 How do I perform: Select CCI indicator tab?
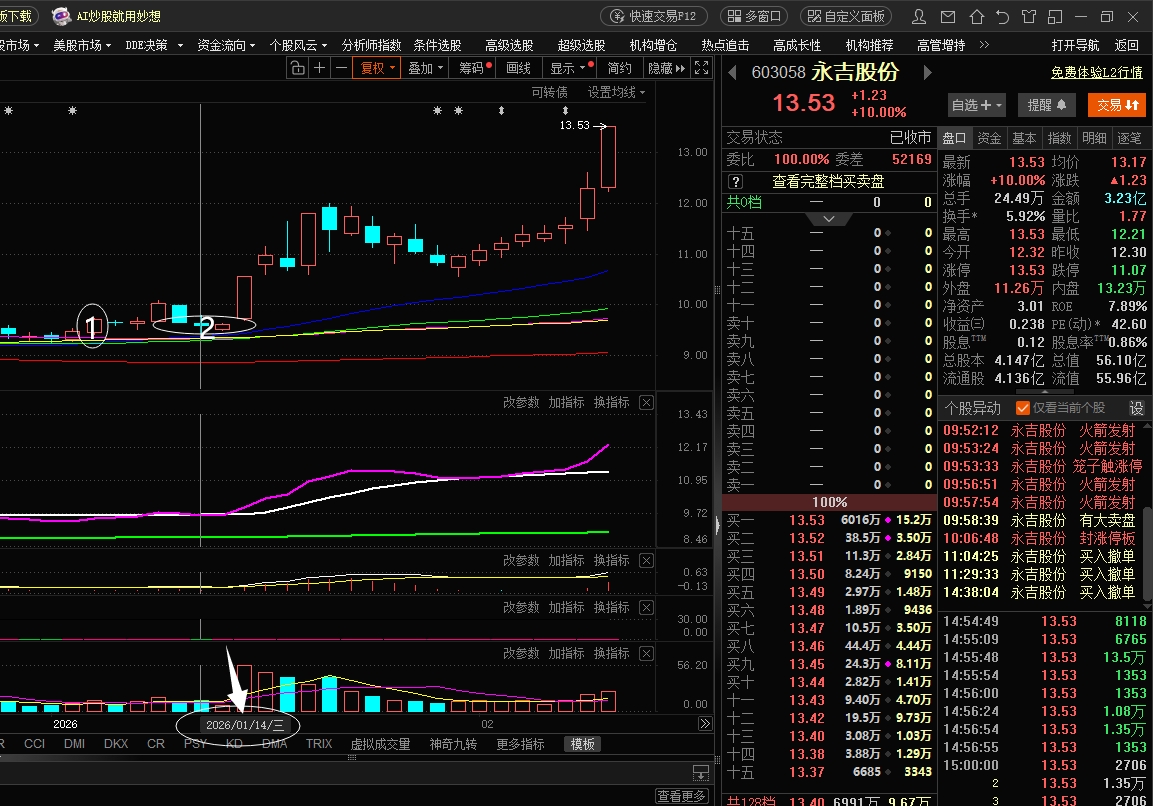[x=35, y=743]
